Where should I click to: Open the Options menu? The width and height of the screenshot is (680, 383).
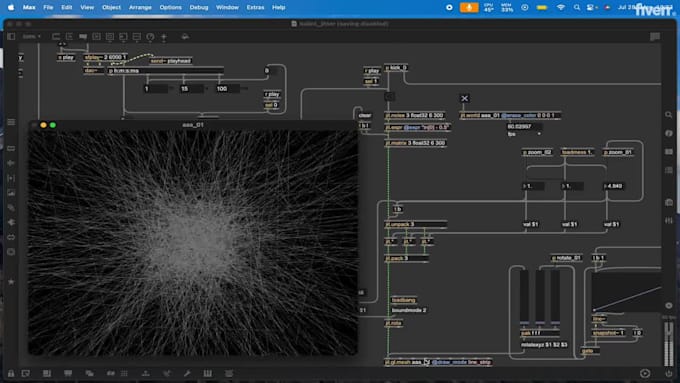[x=170, y=7]
